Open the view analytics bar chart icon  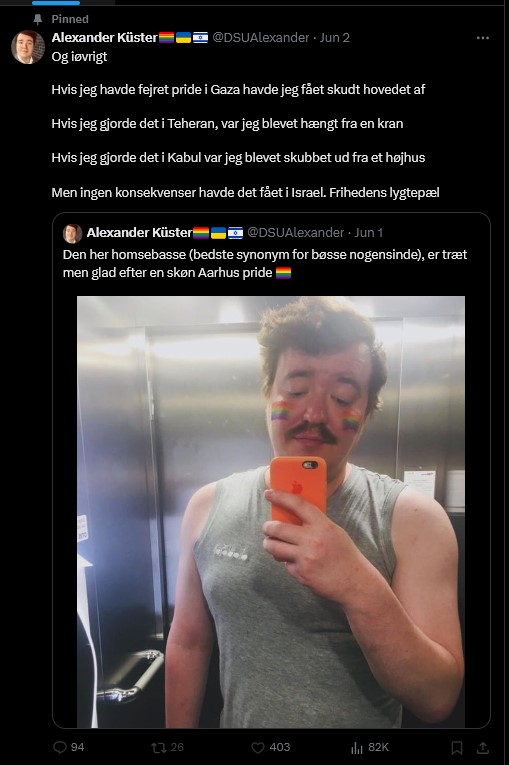357,747
